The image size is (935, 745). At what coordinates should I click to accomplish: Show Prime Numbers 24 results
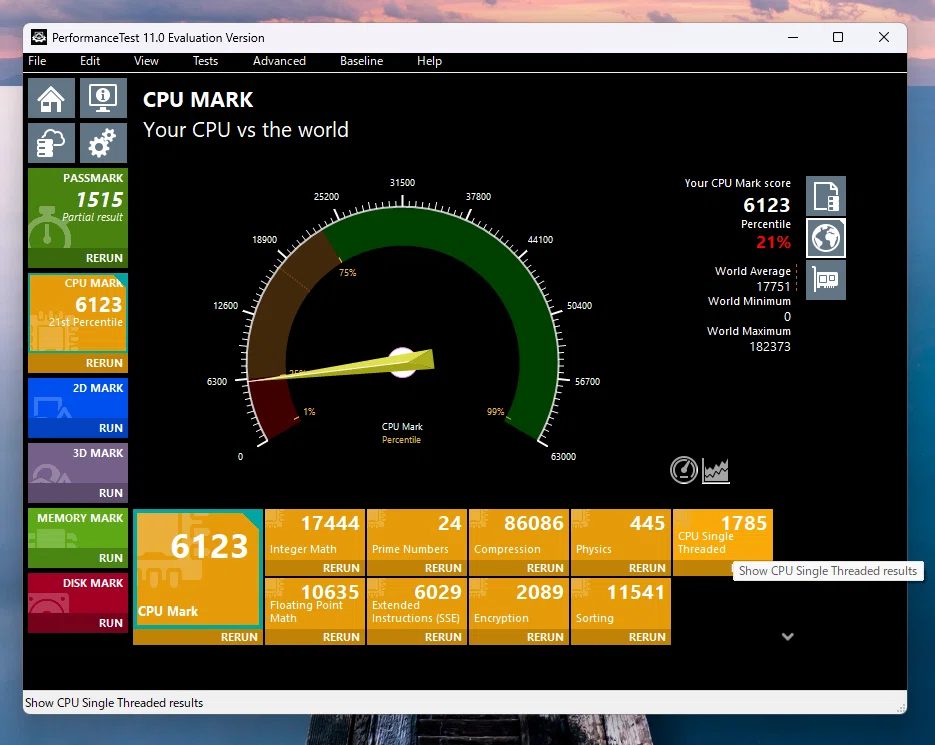(x=417, y=535)
